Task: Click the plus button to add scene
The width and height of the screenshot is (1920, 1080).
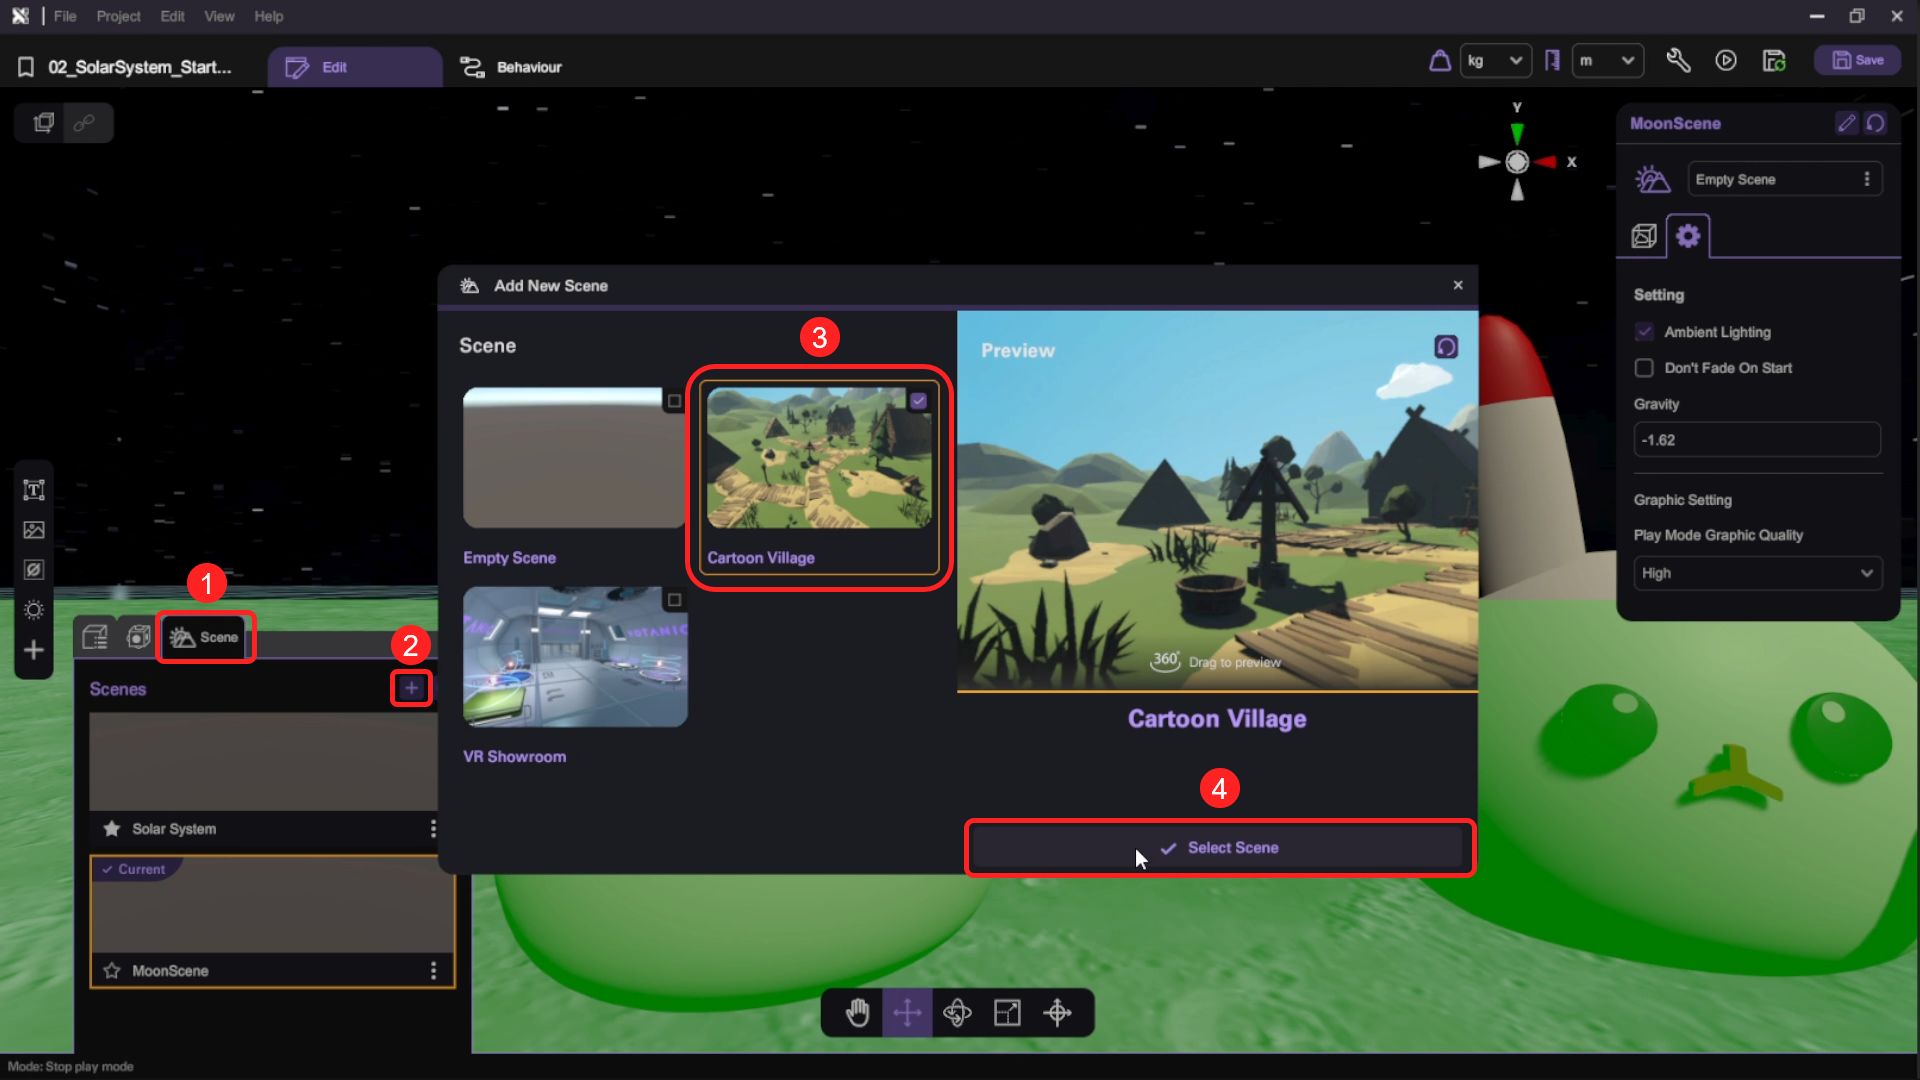Action: point(411,688)
